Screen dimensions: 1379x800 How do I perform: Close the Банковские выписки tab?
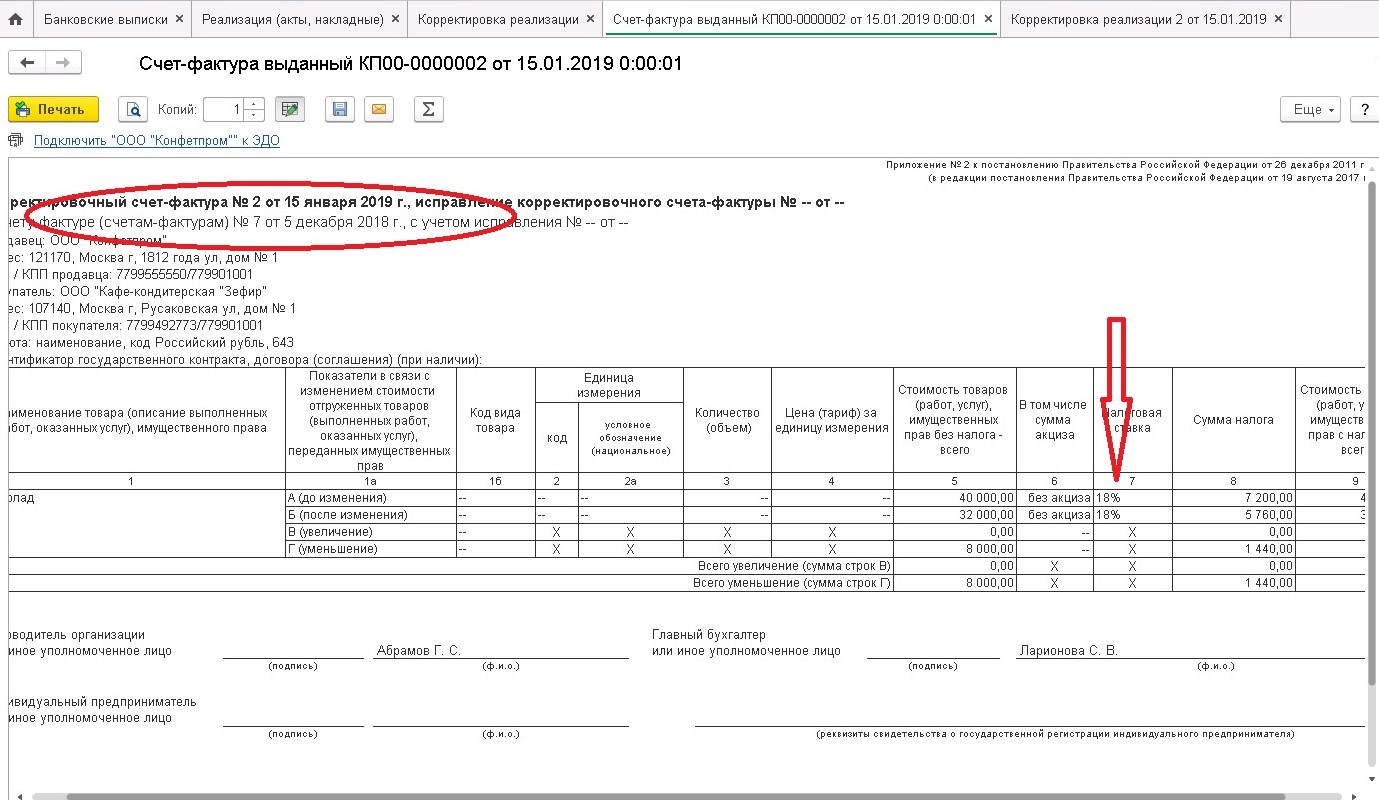(x=179, y=19)
